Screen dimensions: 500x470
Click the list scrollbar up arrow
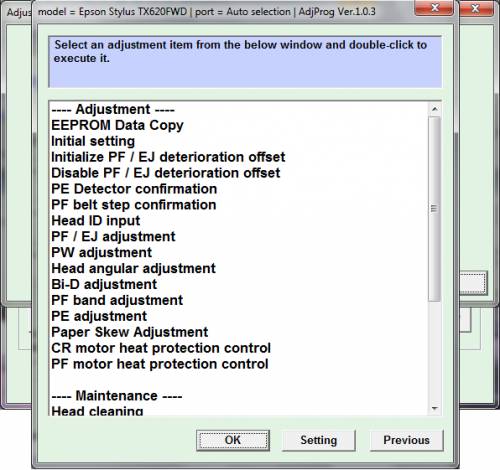click(435, 109)
